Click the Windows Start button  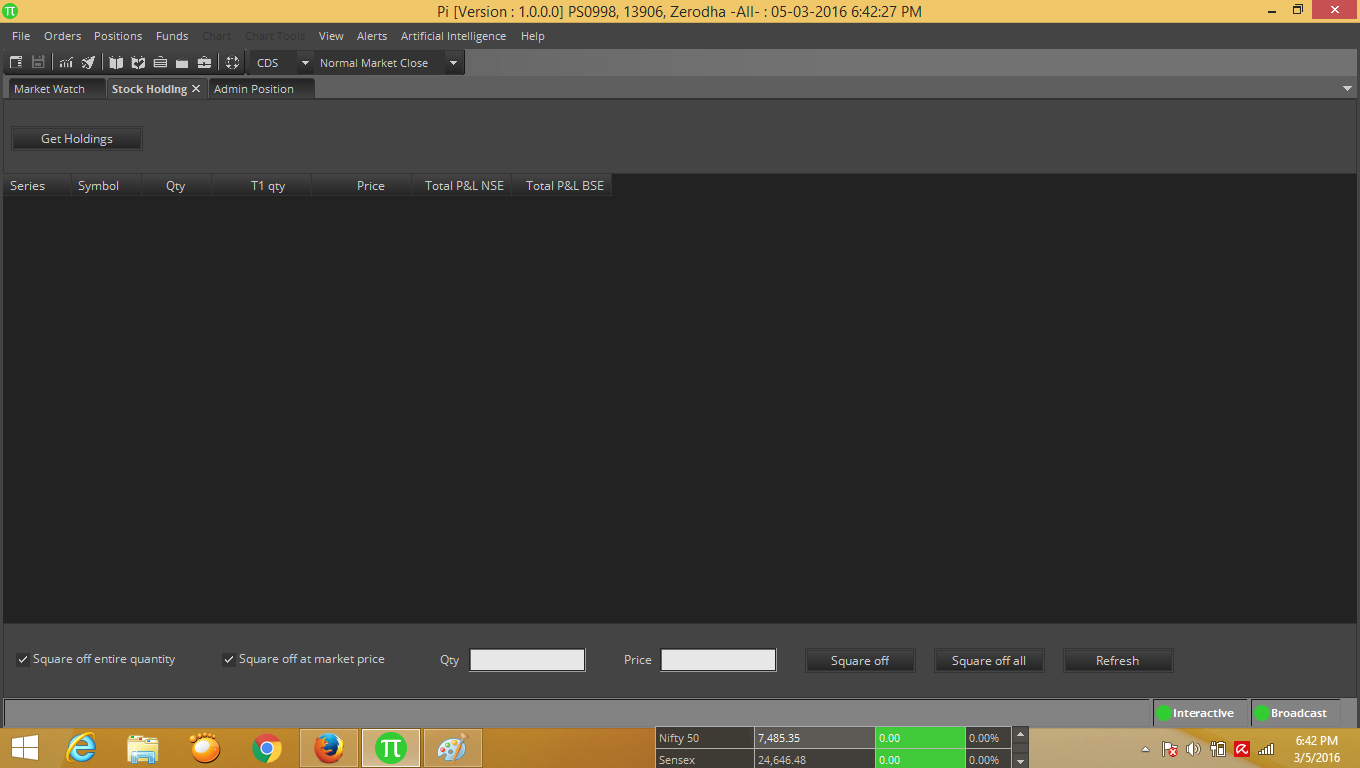(x=24, y=748)
